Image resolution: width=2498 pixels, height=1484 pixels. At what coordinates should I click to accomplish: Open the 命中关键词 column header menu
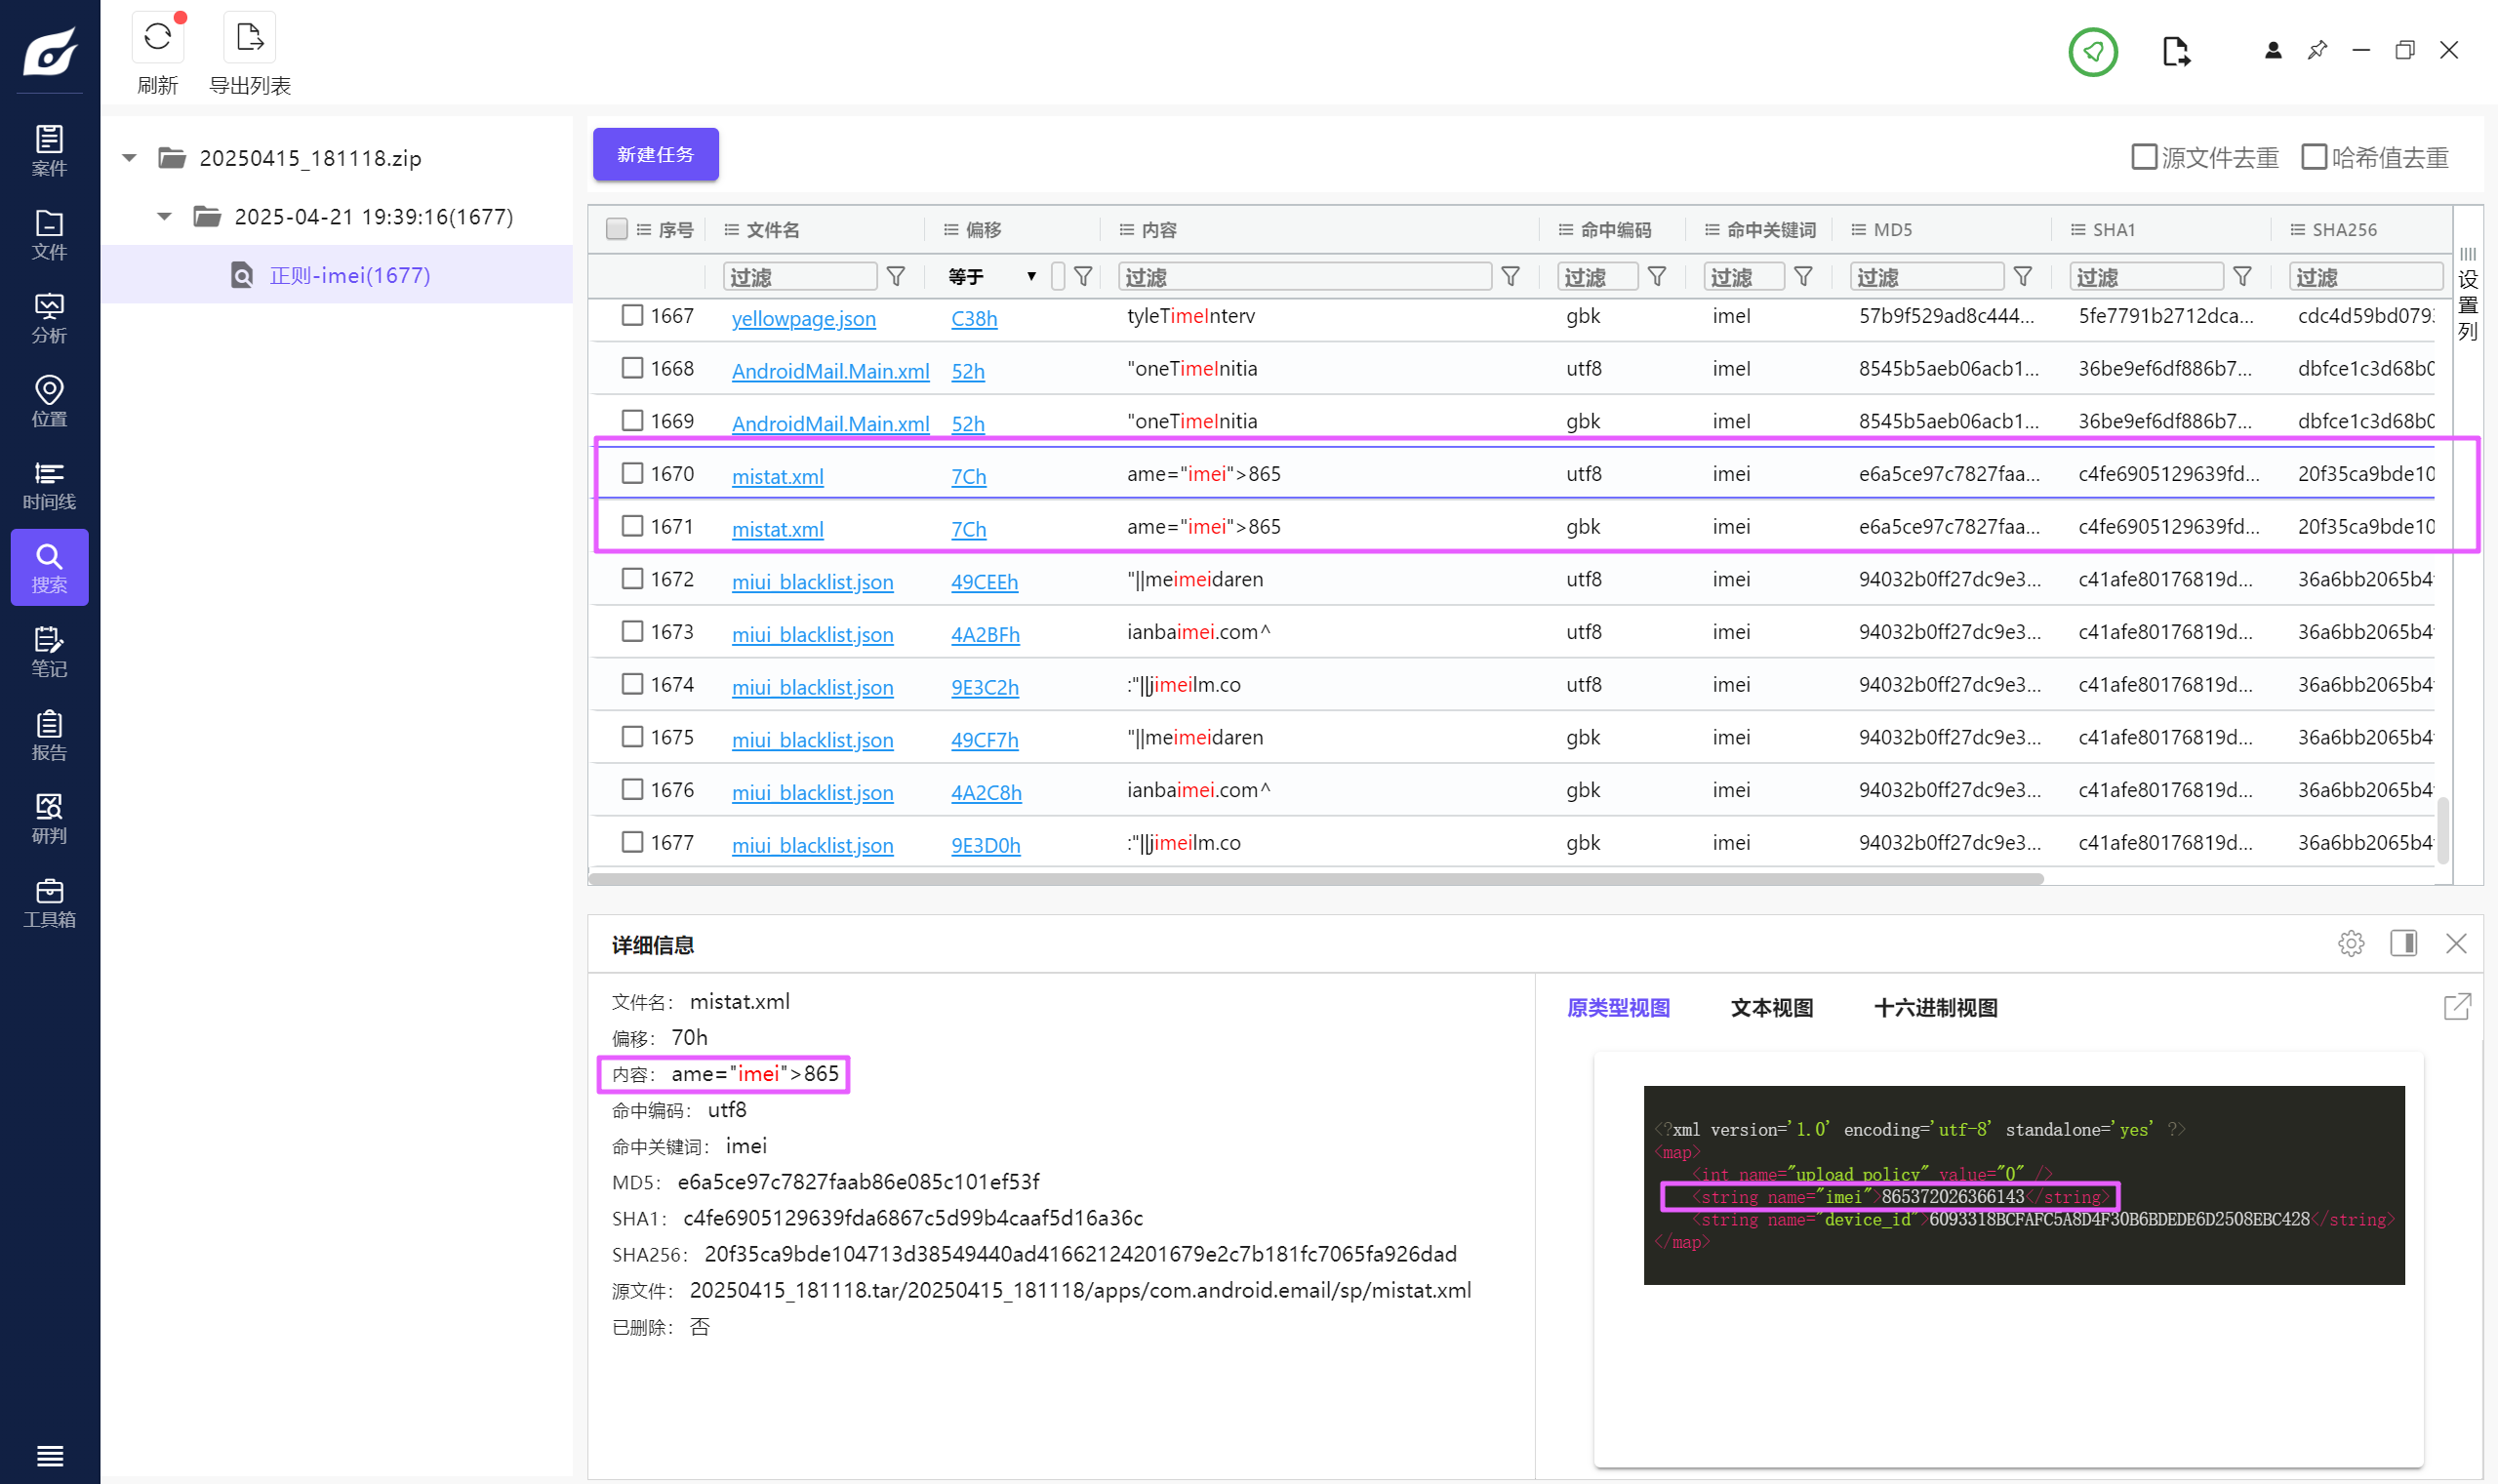(x=1711, y=230)
